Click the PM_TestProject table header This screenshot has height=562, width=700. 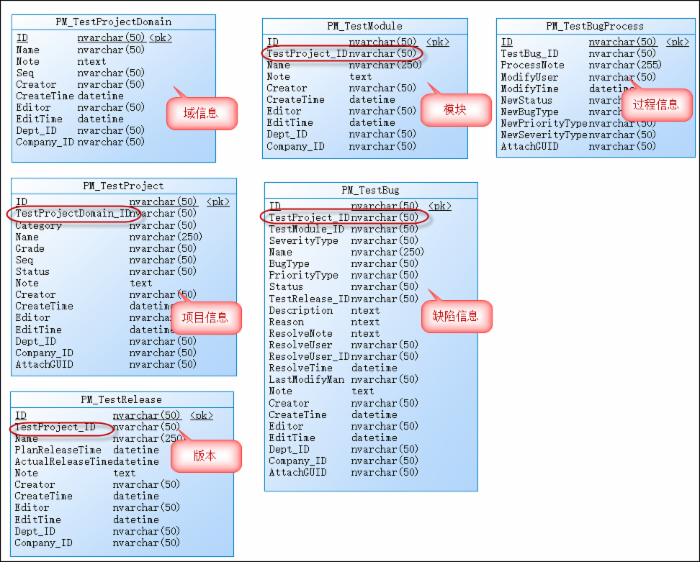[x=124, y=186]
